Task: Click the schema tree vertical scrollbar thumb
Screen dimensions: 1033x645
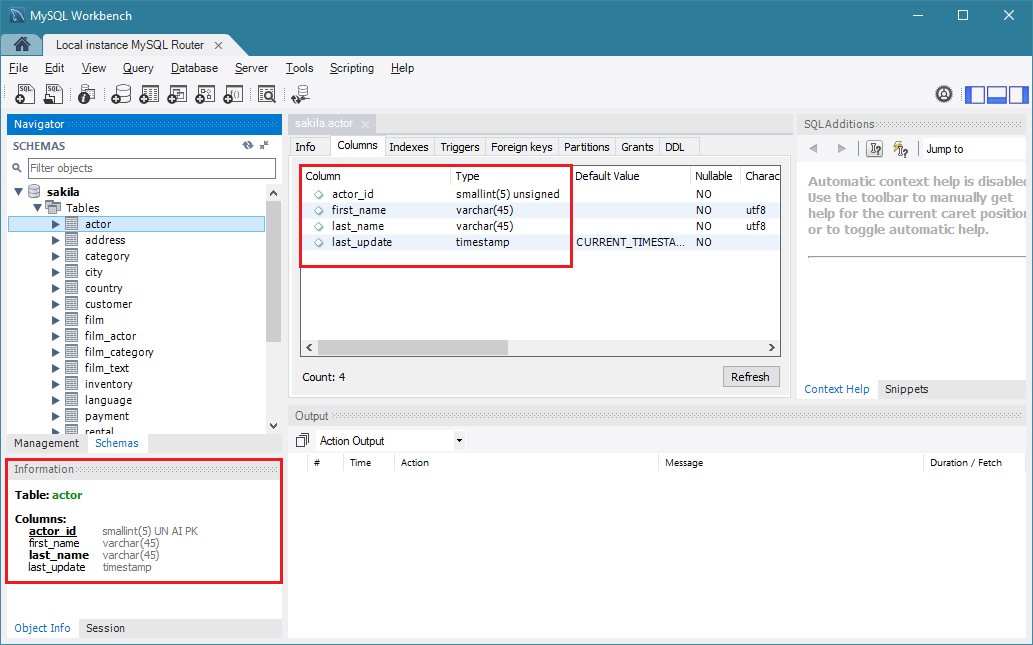Action: tap(273, 271)
